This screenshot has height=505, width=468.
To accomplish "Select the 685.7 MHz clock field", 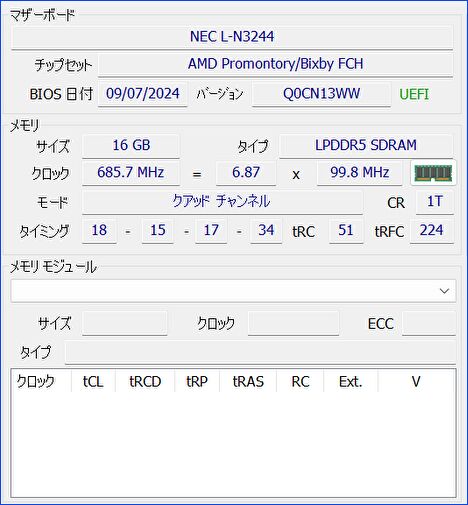I will click(131, 173).
